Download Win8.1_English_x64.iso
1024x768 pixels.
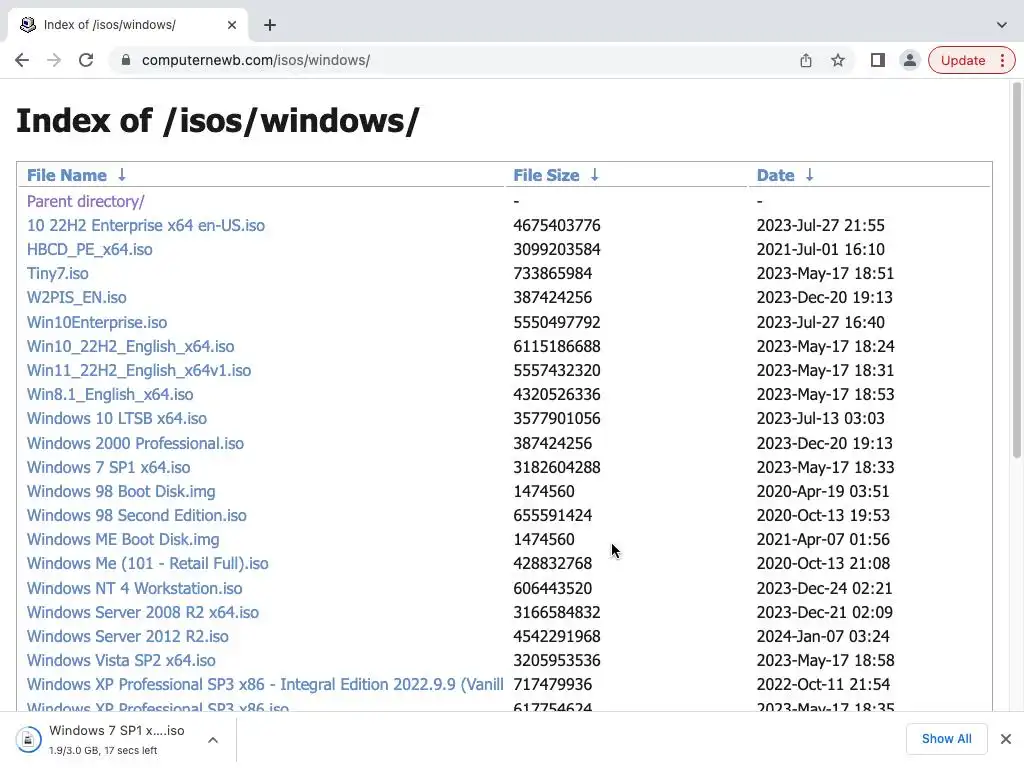pos(110,394)
